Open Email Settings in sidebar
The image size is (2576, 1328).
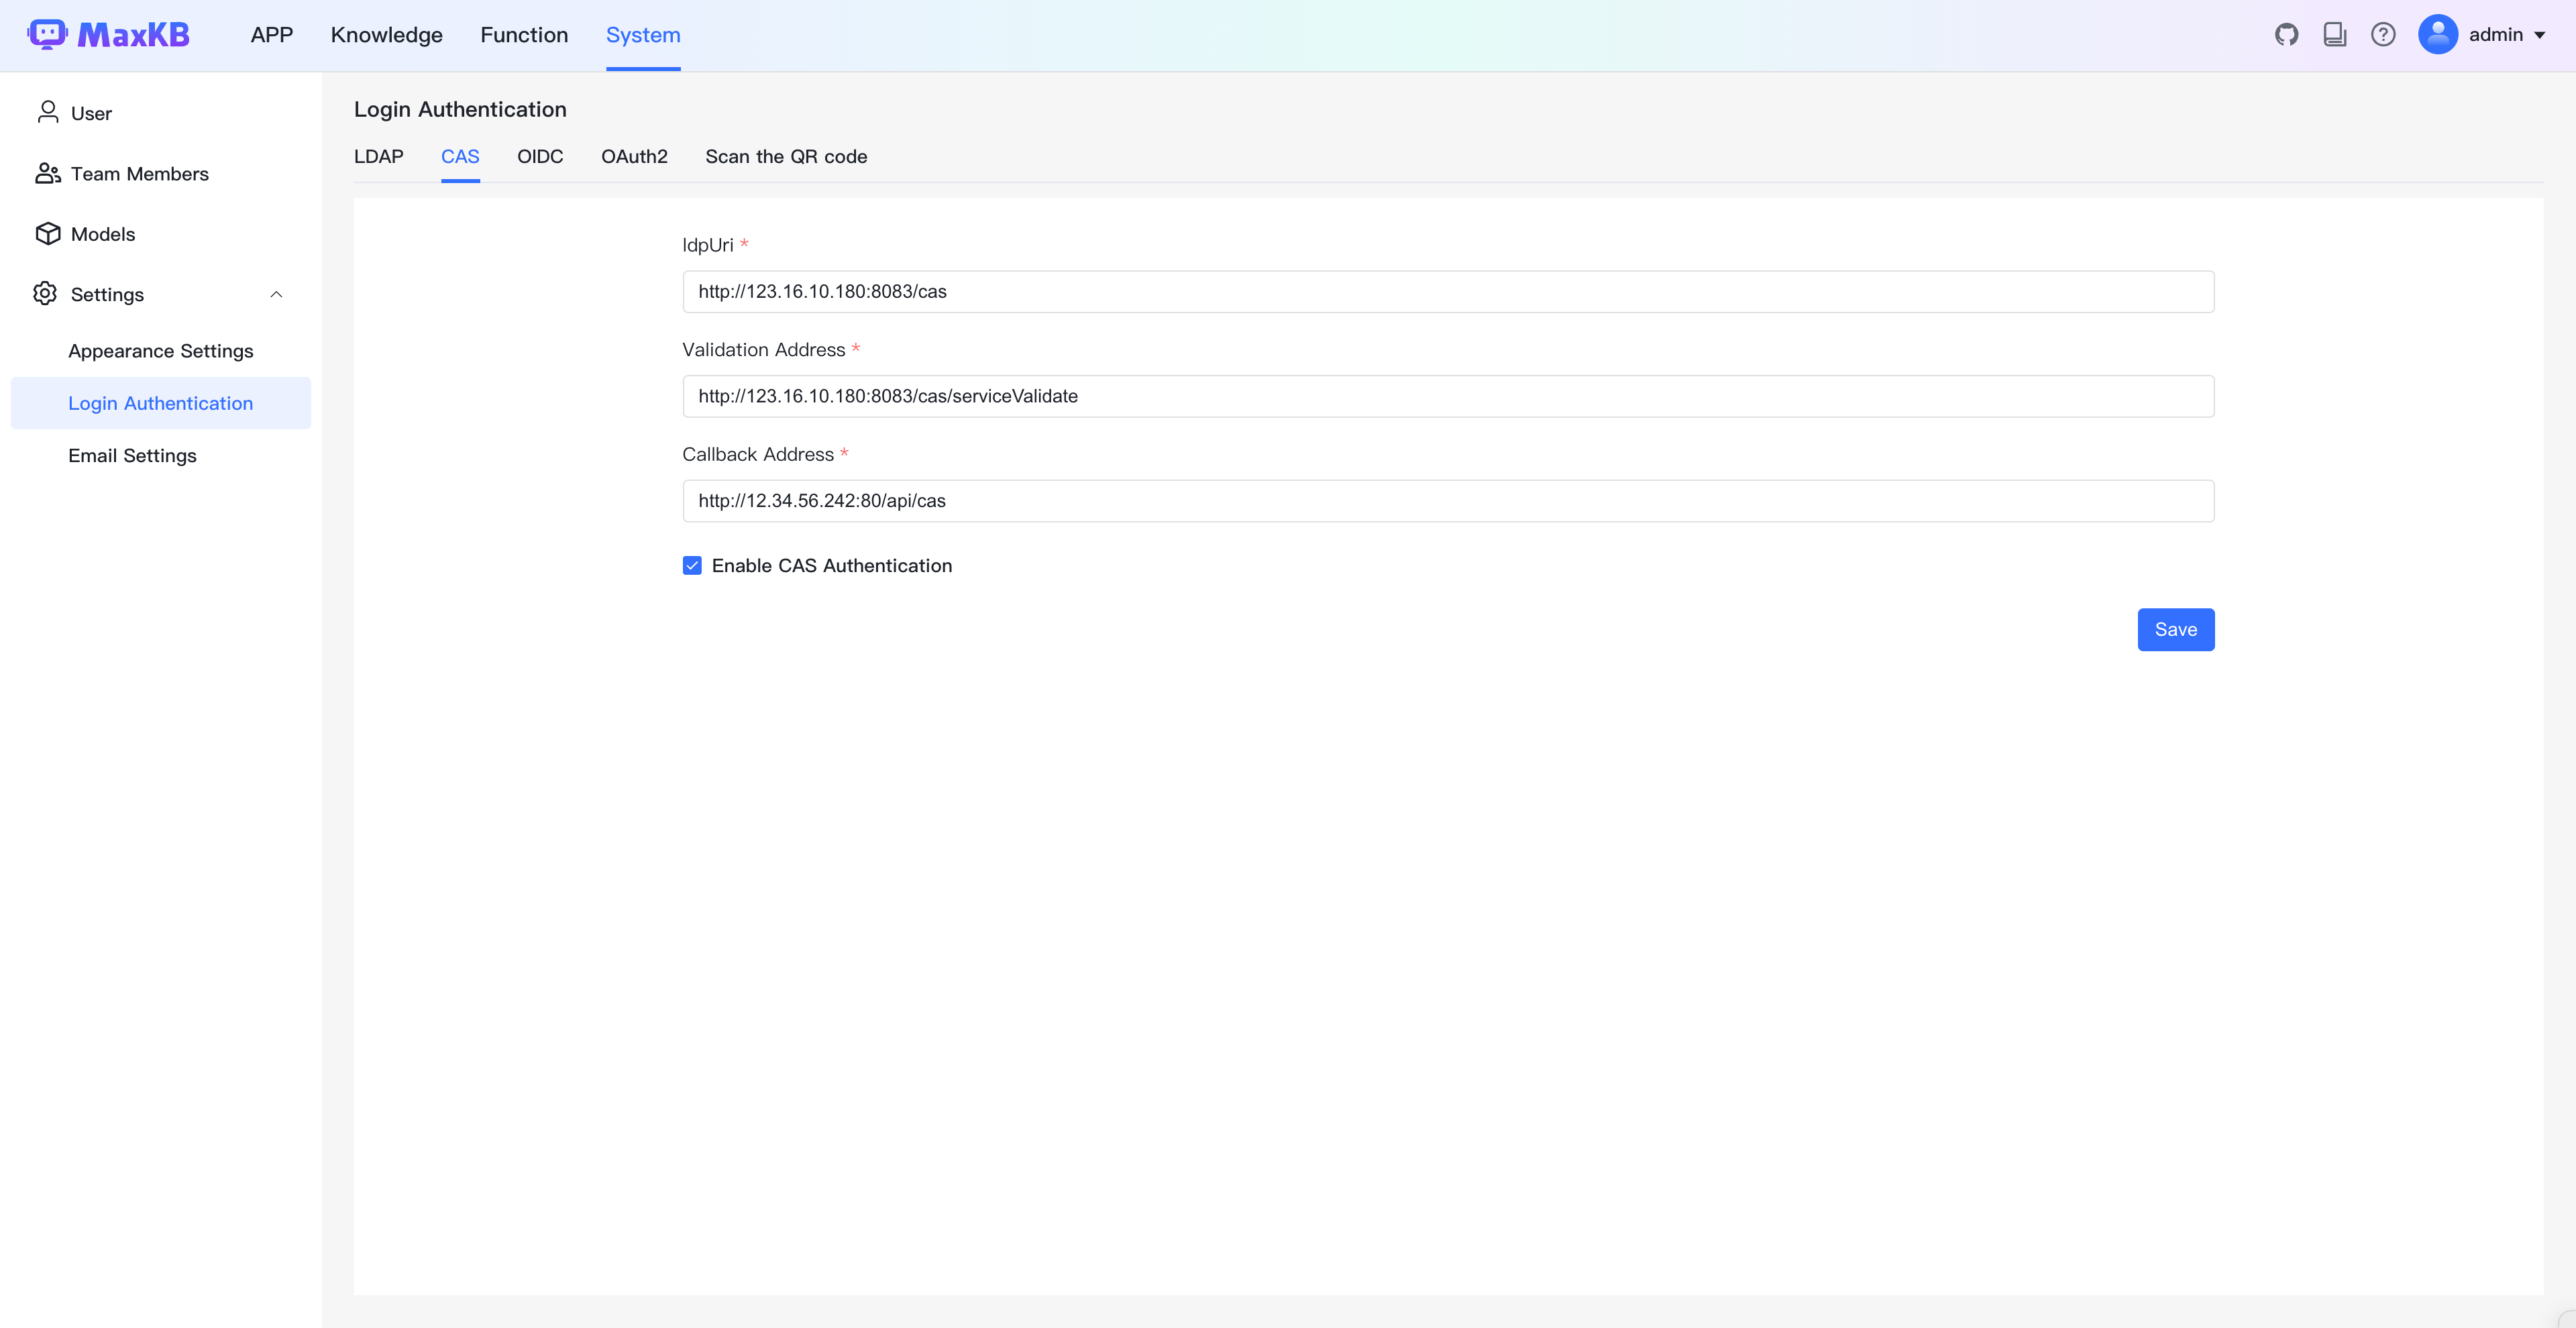click(132, 456)
